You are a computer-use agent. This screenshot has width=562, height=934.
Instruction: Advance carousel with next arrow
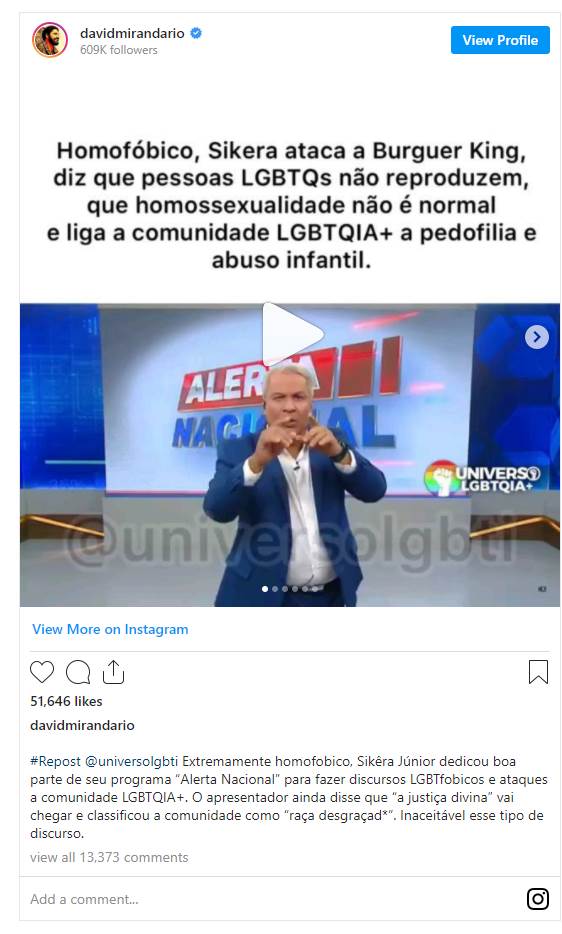pos(536,337)
